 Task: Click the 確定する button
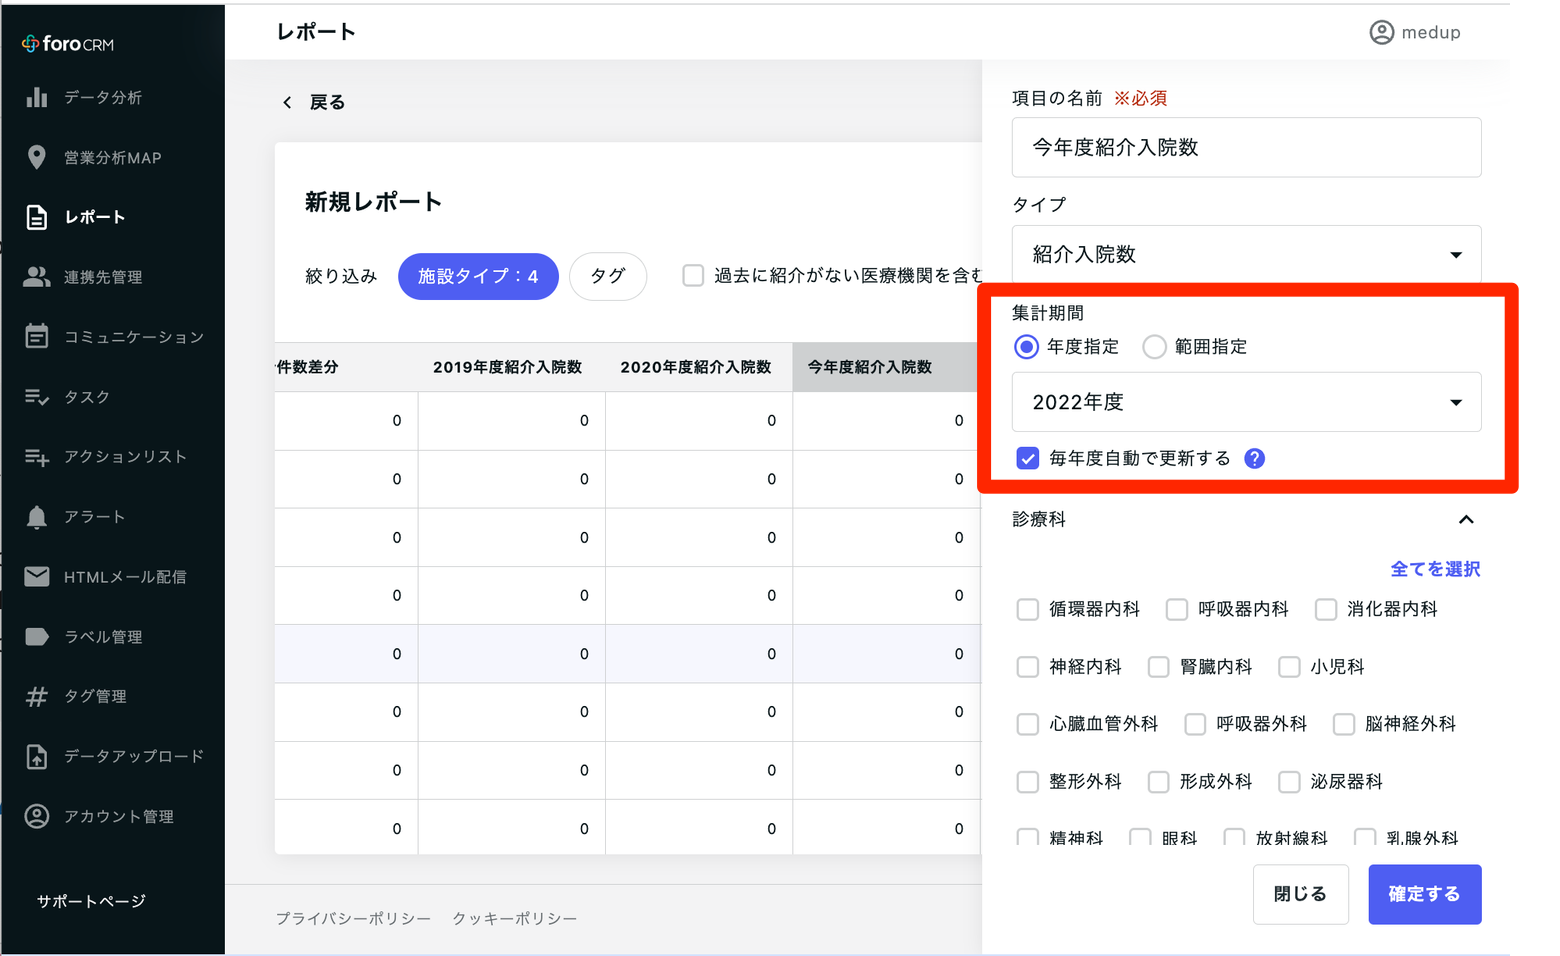pyautogui.click(x=1424, y=894)
